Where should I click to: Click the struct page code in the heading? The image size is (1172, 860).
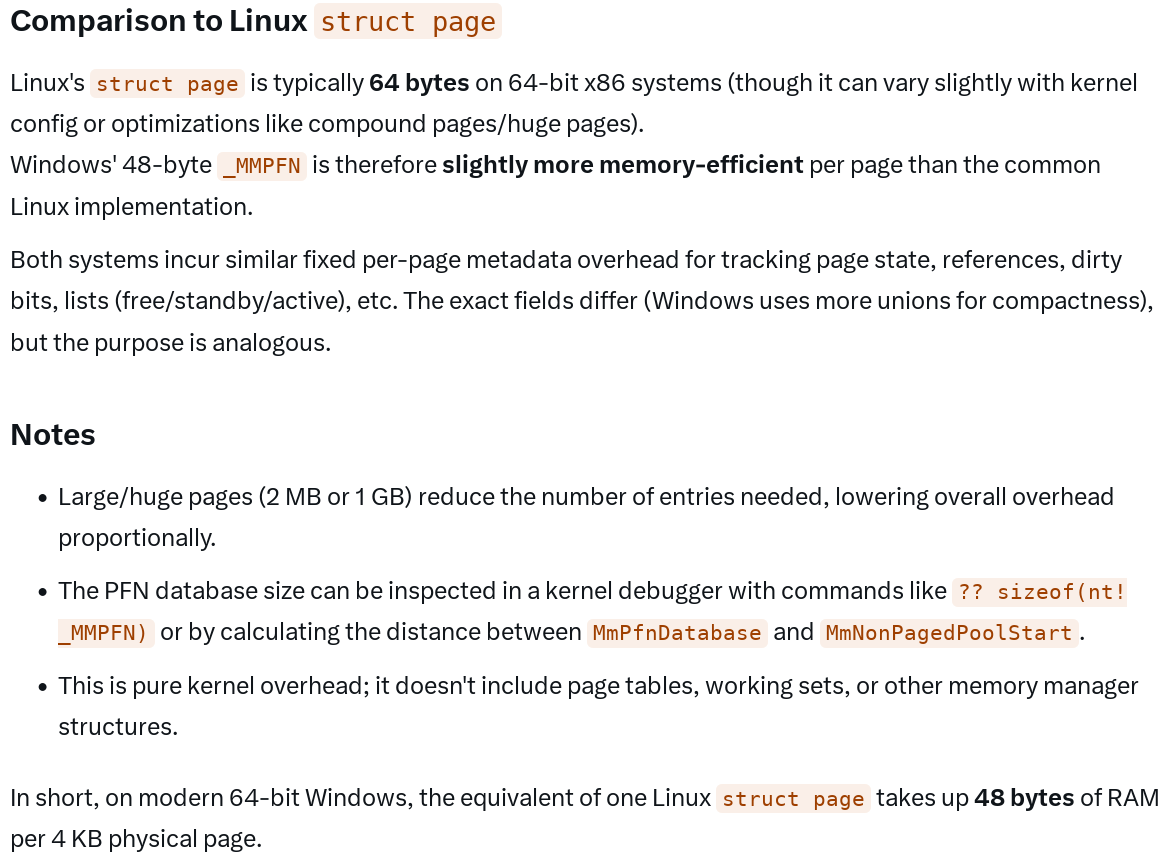(x=407, y=22)
